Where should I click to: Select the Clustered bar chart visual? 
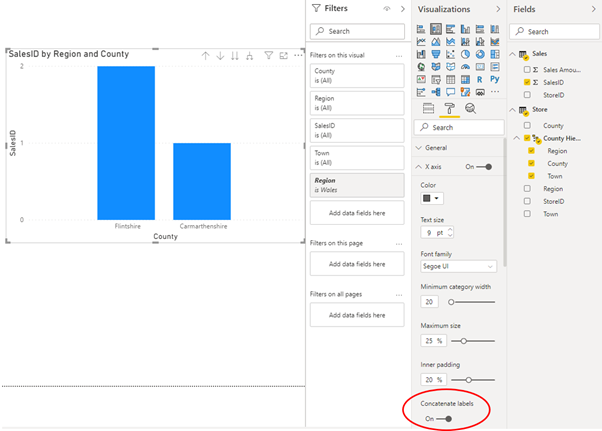point(450,29)
